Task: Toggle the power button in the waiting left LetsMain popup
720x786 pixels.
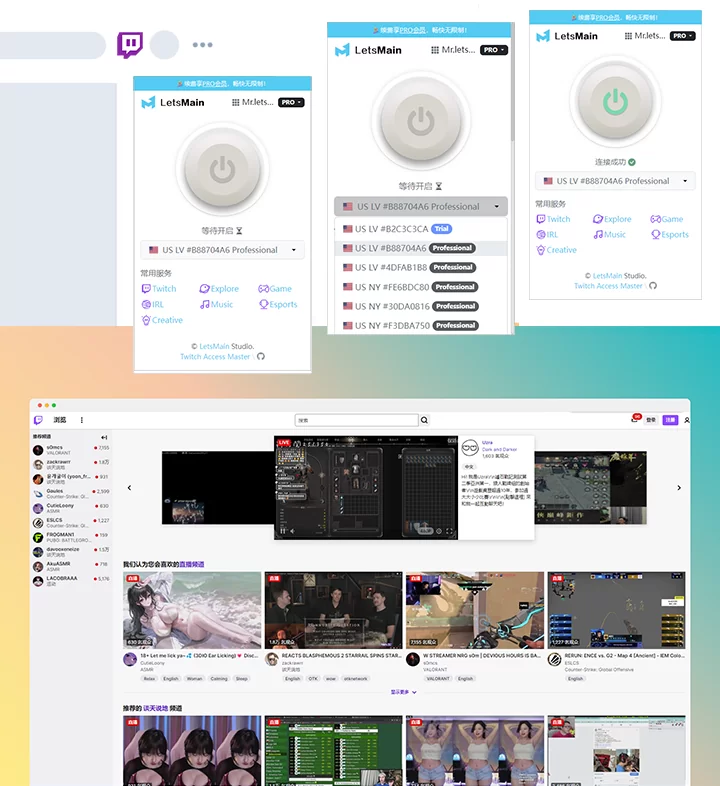Action: (x=223, y=169)
